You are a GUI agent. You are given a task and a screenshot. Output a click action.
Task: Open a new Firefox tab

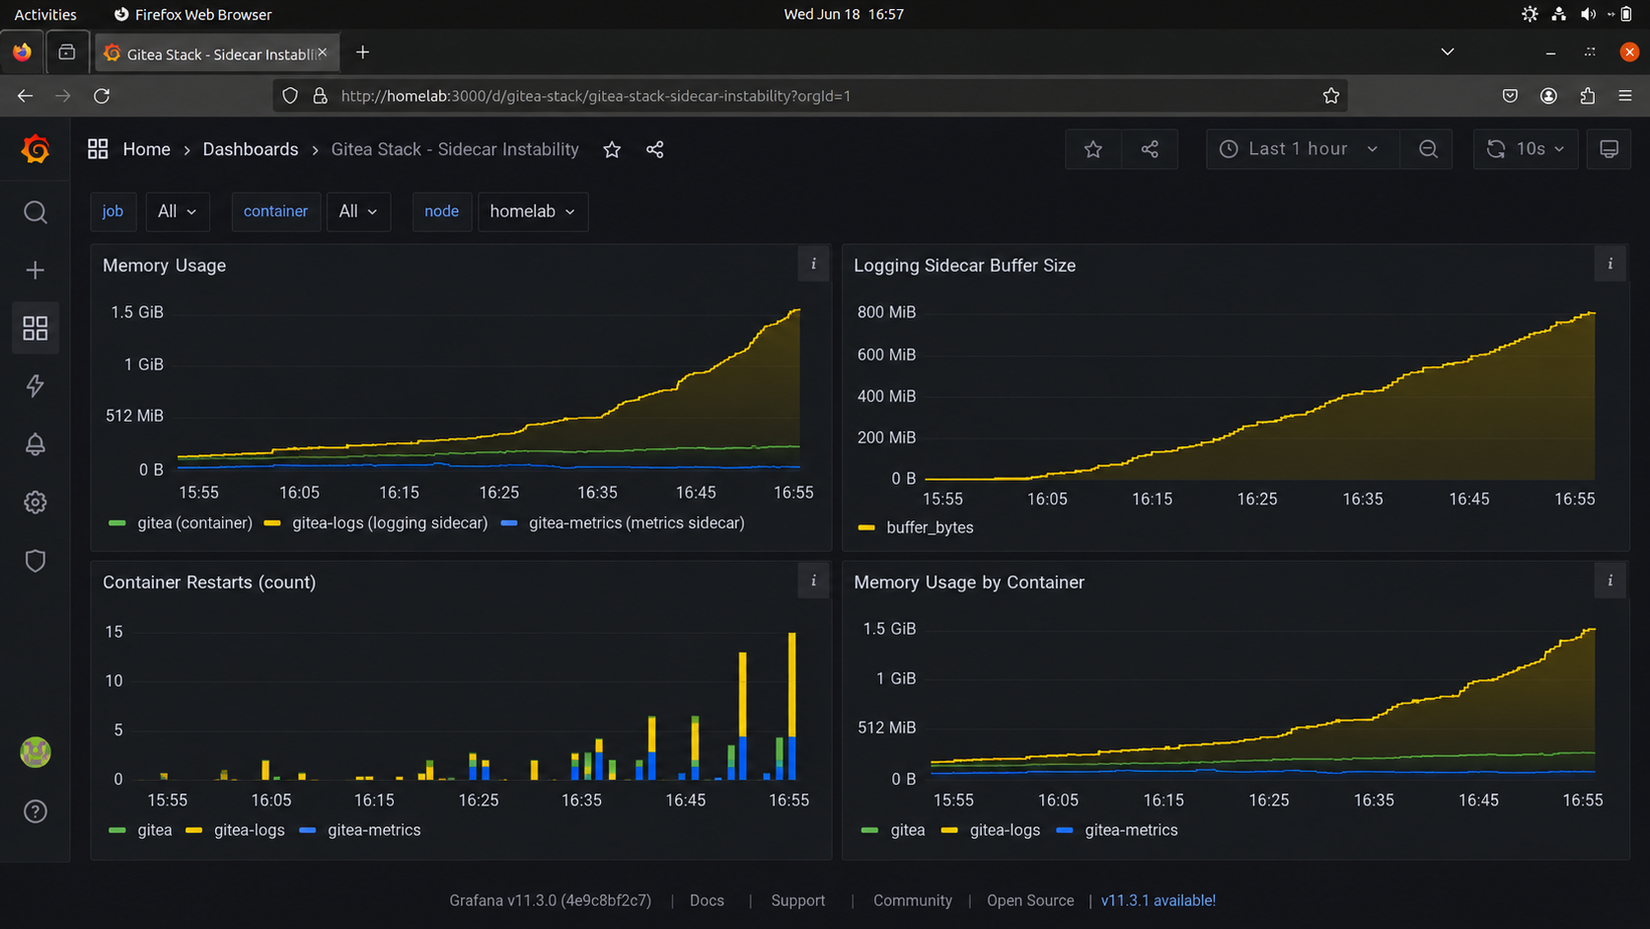[363, 53]
